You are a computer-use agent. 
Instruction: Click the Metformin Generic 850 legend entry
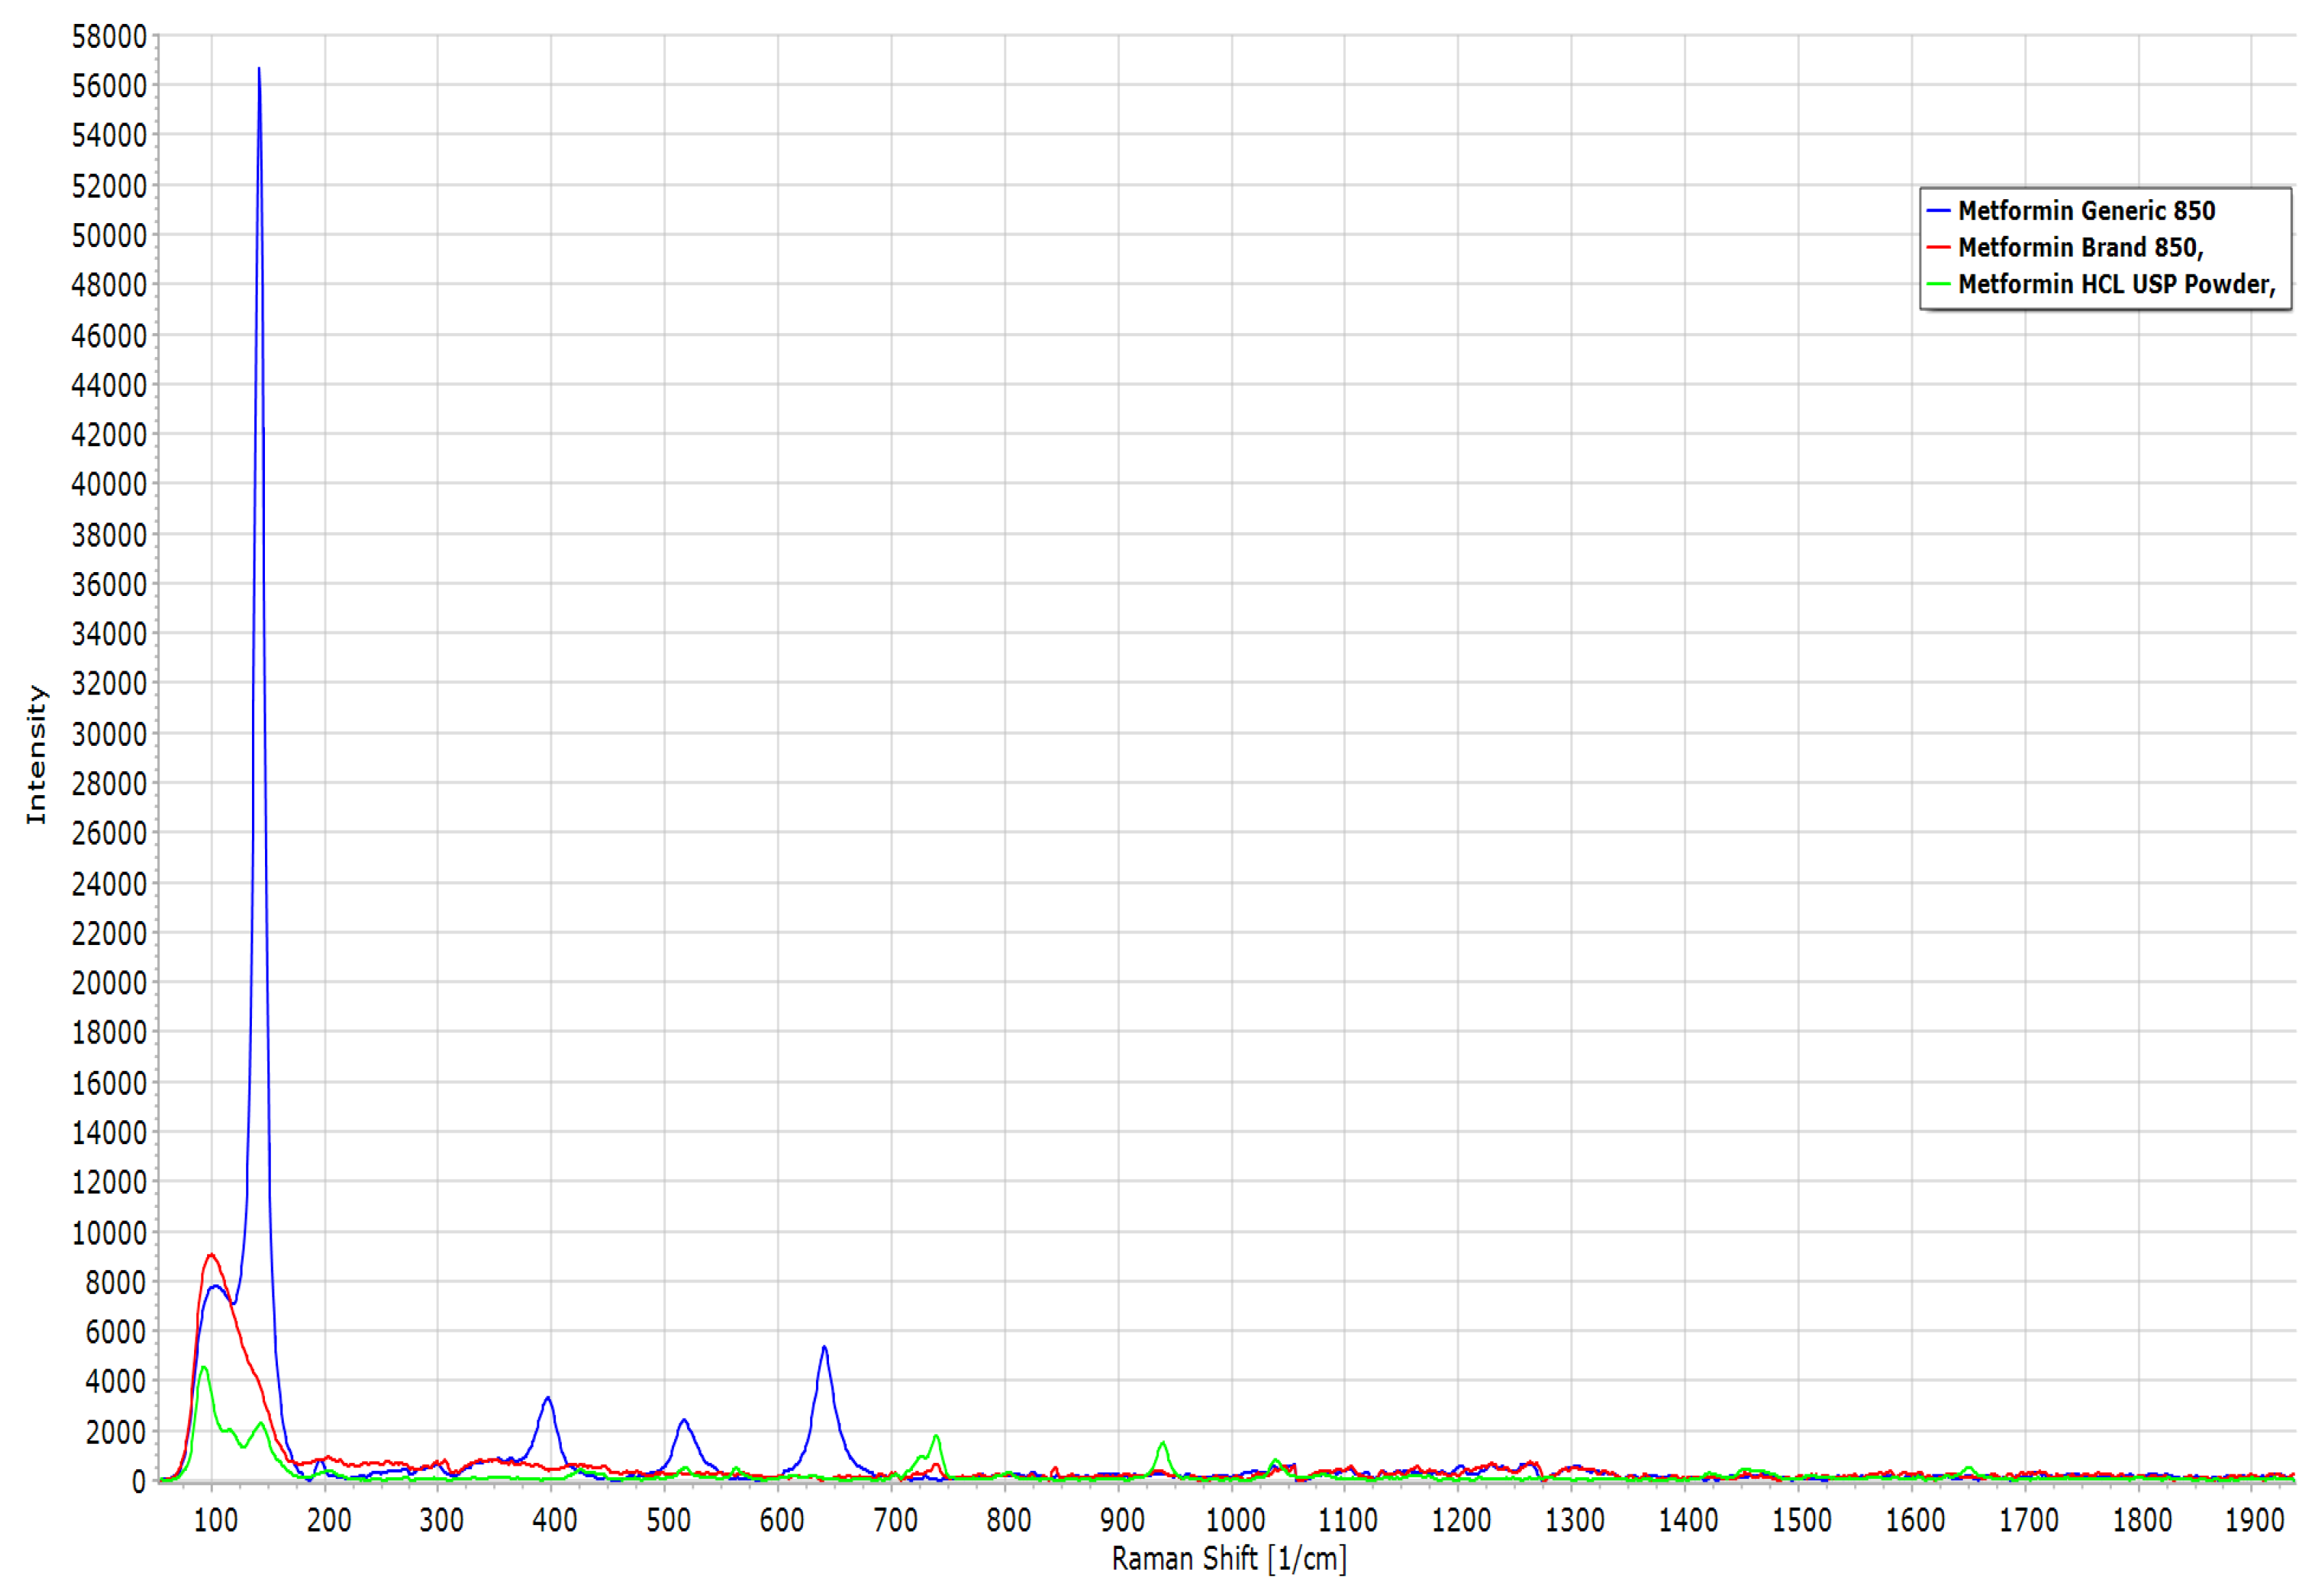click(x=2086, y=211)
